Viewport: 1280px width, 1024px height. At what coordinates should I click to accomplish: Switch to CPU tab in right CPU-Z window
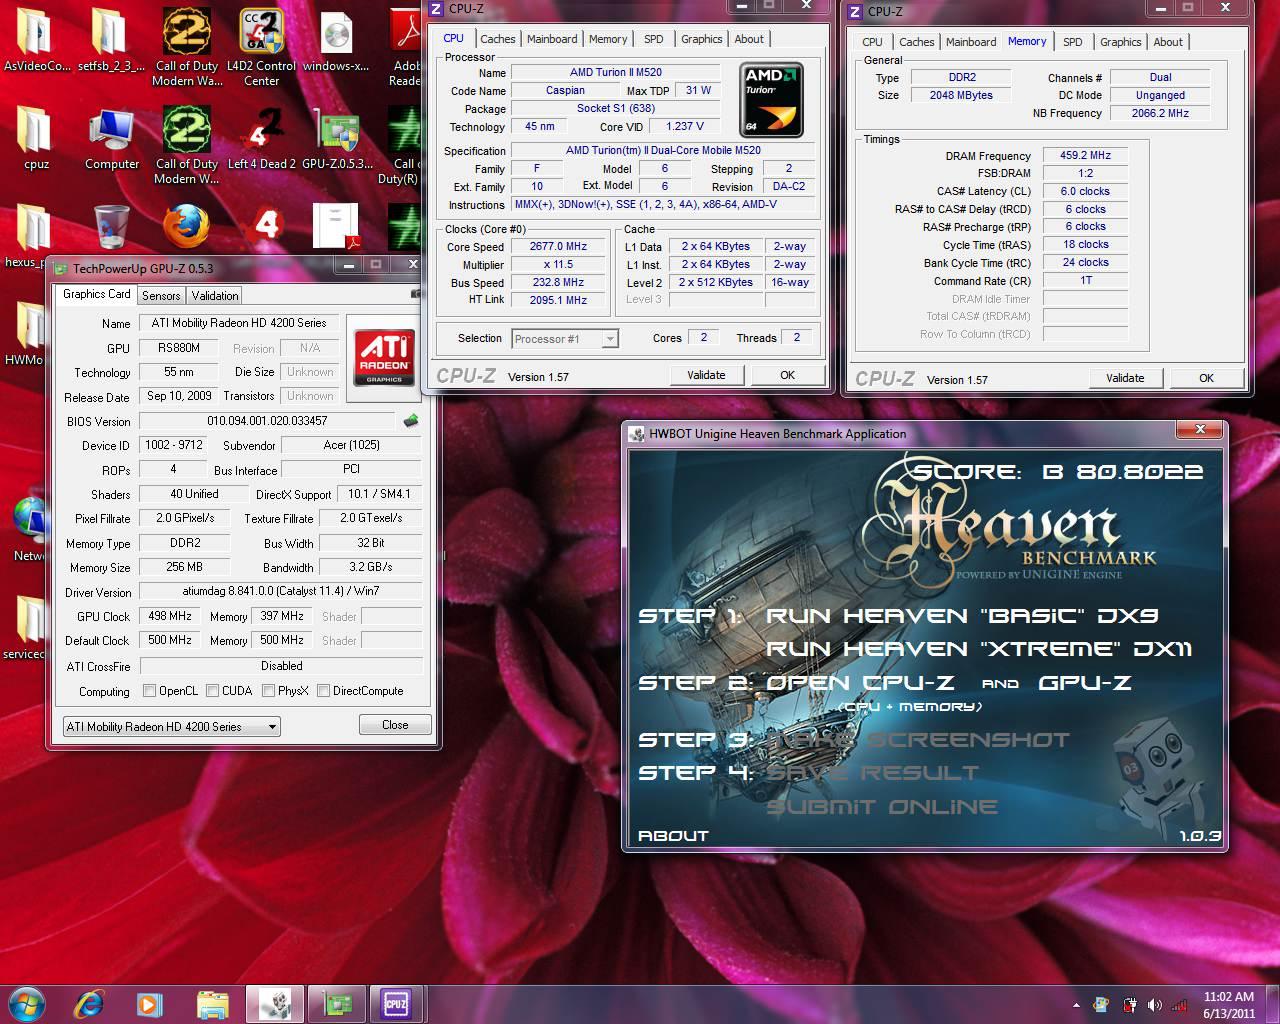(x=873, y=42)
